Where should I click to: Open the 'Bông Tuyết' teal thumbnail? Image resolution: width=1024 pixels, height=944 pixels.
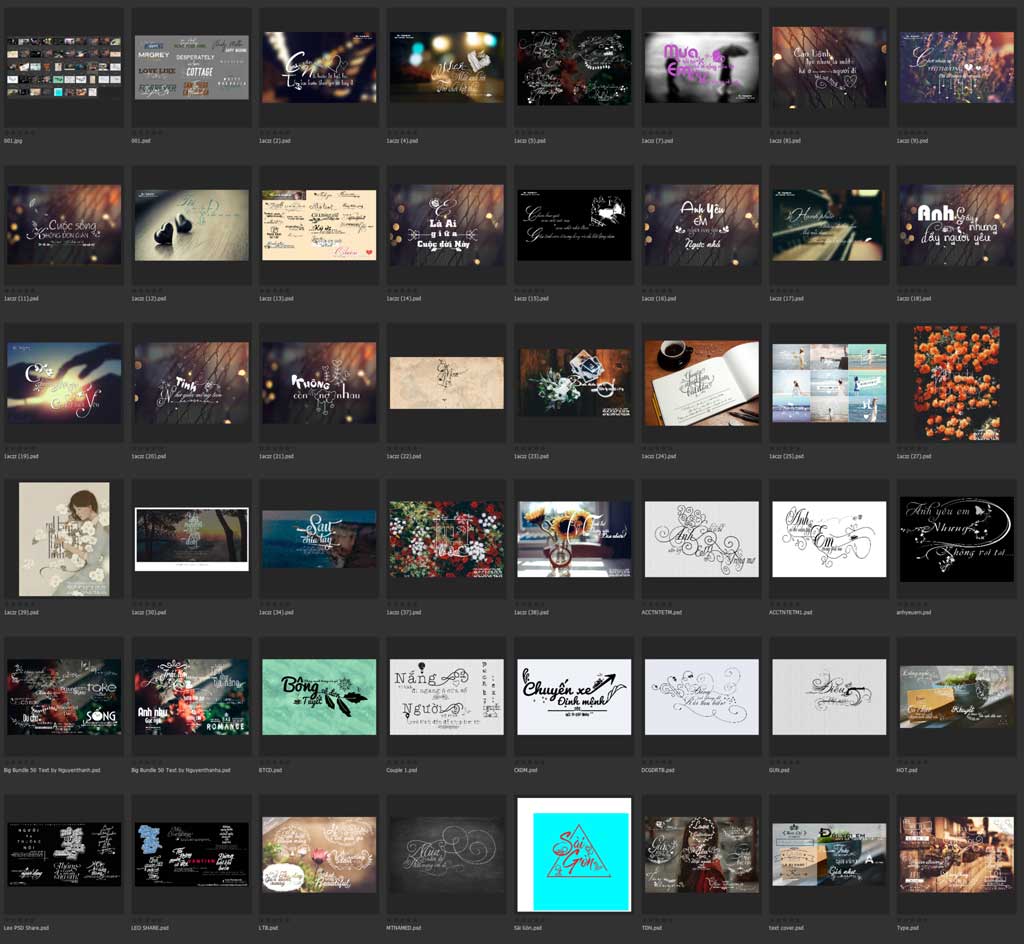[x=319, y=697]
